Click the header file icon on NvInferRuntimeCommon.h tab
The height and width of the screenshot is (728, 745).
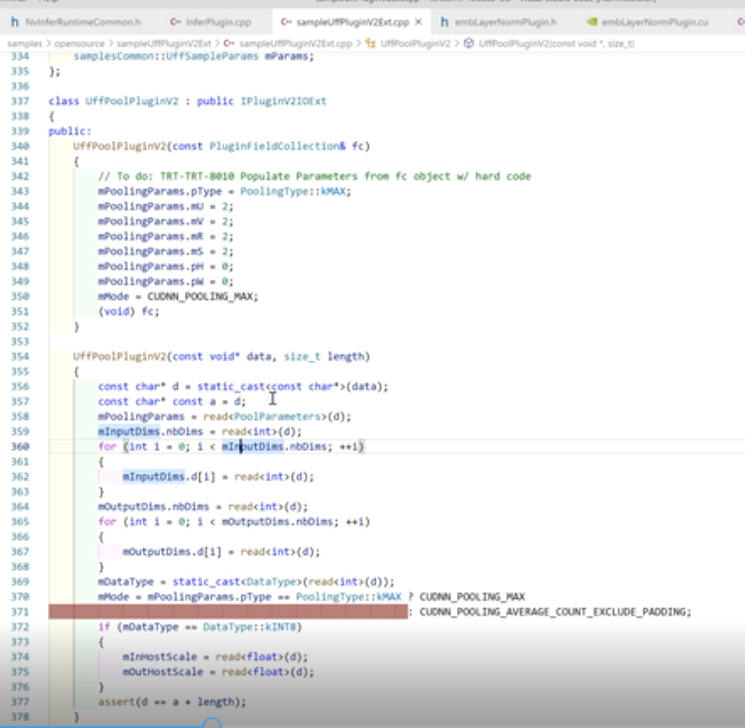15,22
